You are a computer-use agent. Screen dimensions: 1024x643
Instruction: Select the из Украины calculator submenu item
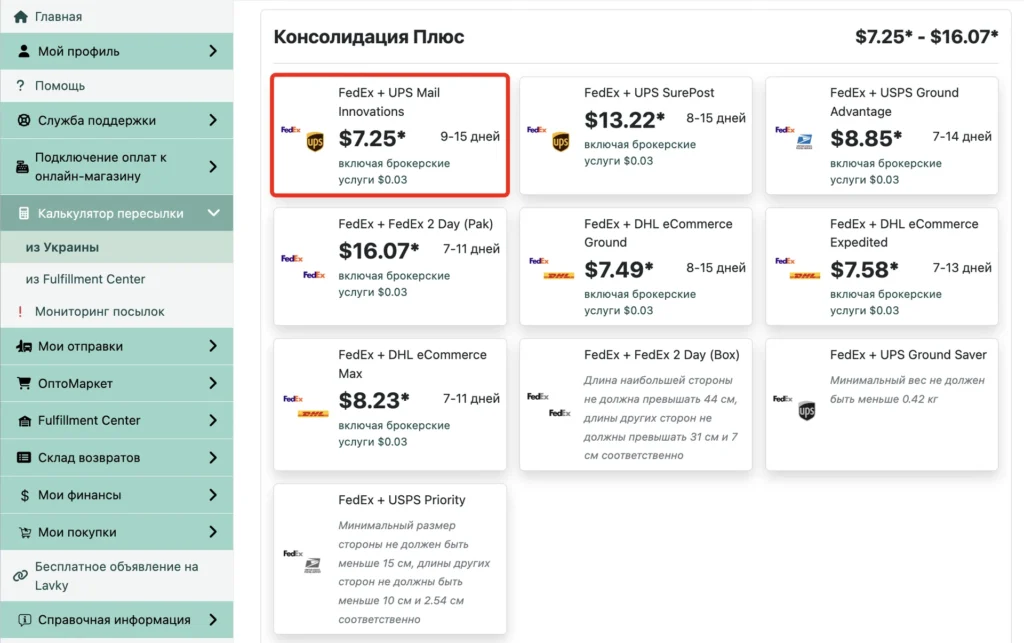(116, 247)
